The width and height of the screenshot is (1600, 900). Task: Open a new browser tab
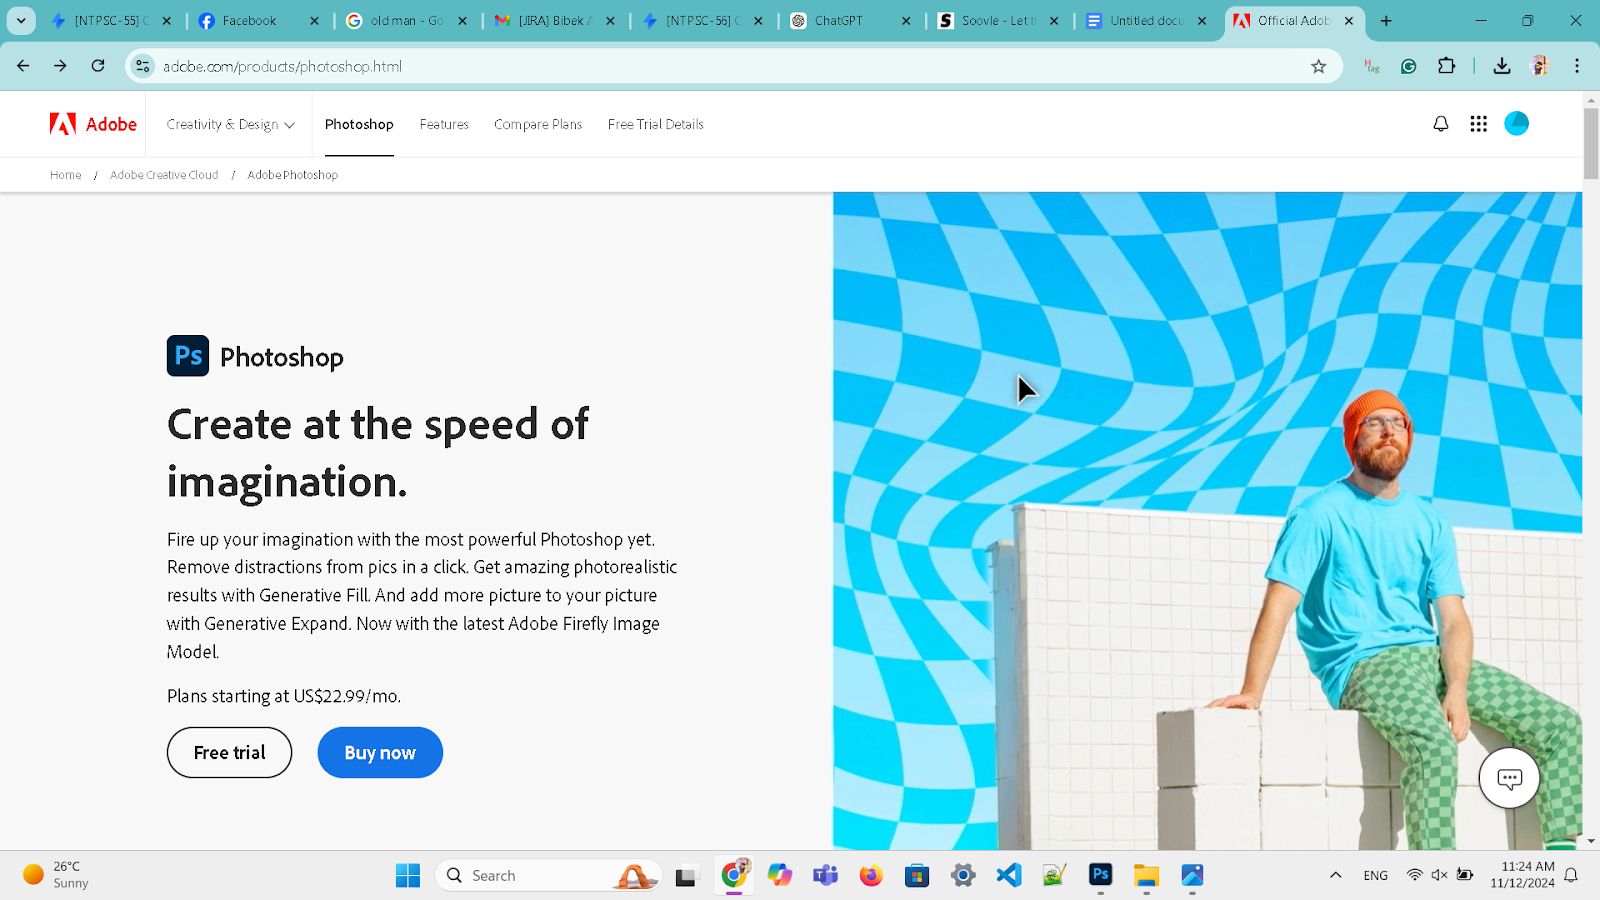point(1386,20)
